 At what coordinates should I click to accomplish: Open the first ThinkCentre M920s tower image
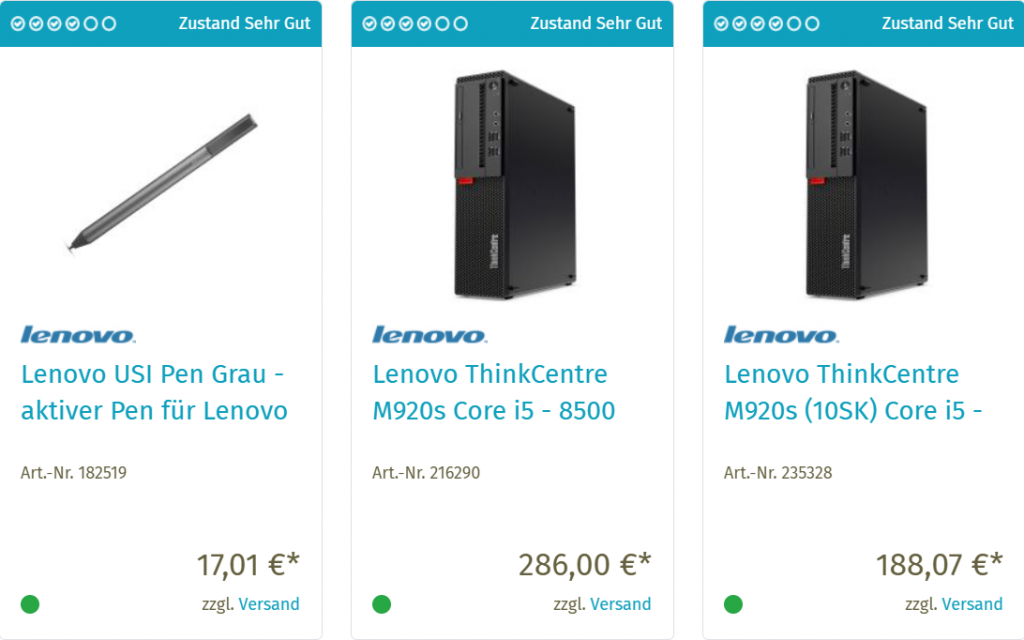coord(512,185)
